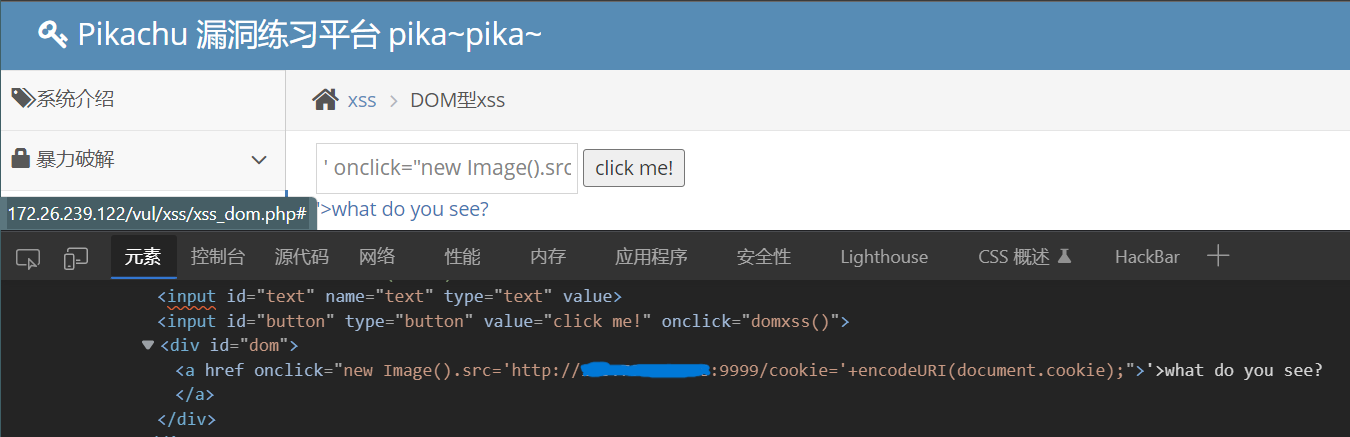Open the 源代码 tab
This screenshot has height=437, width=1350.
302,257
